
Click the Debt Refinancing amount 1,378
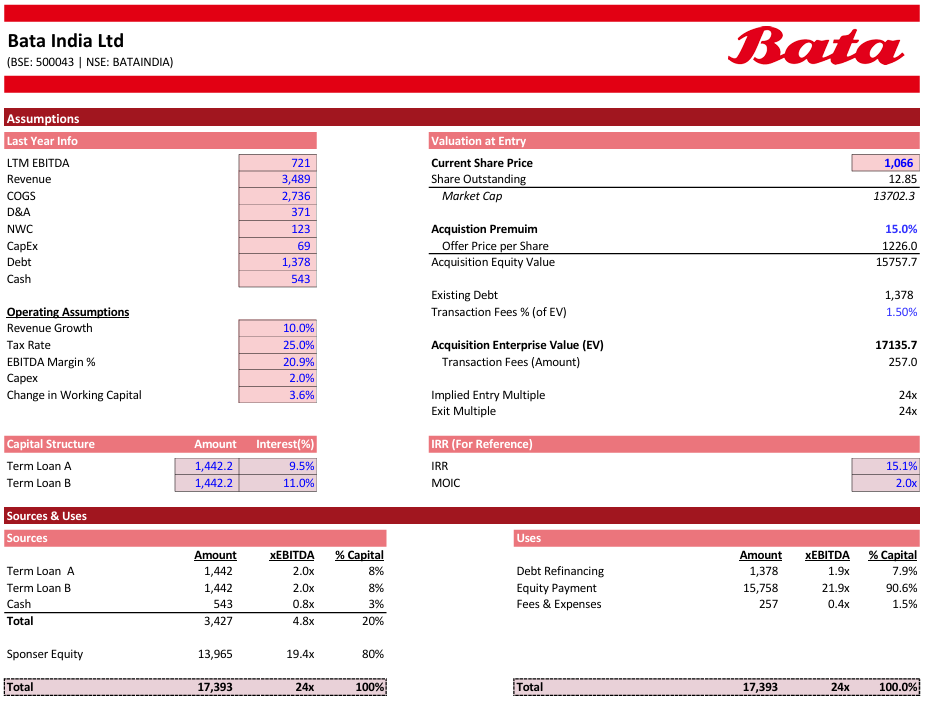point(764,571)
